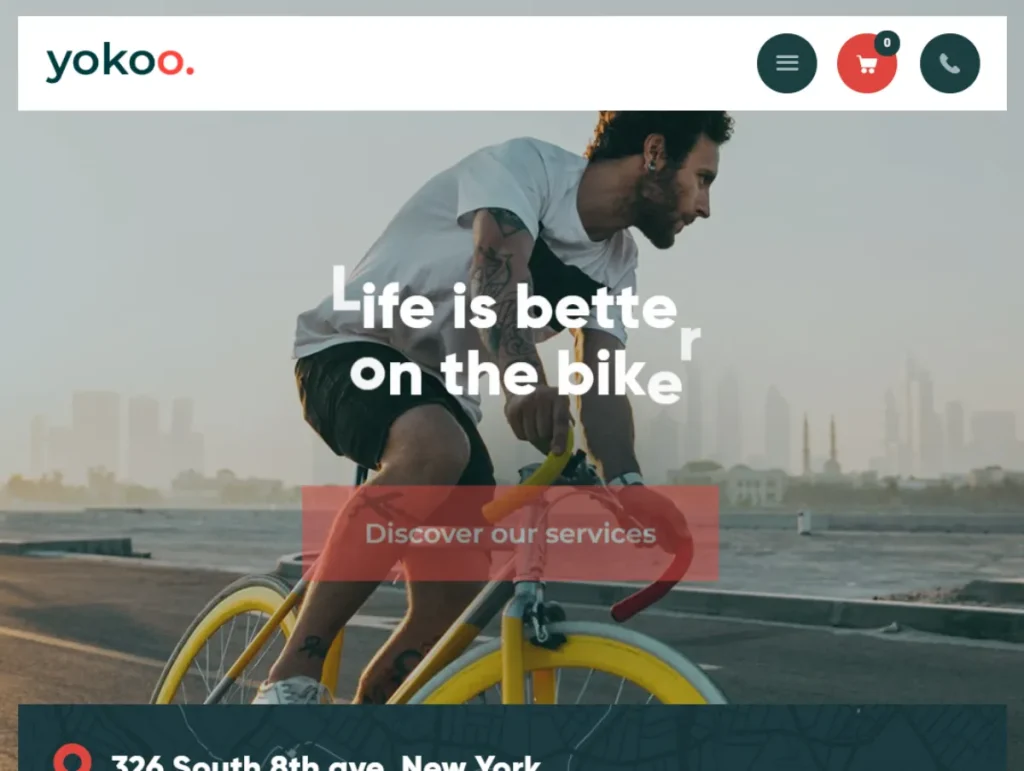The image size is (1024, 771).
Task: Click the cyclist's white sneaker
Action: [291, 691]
